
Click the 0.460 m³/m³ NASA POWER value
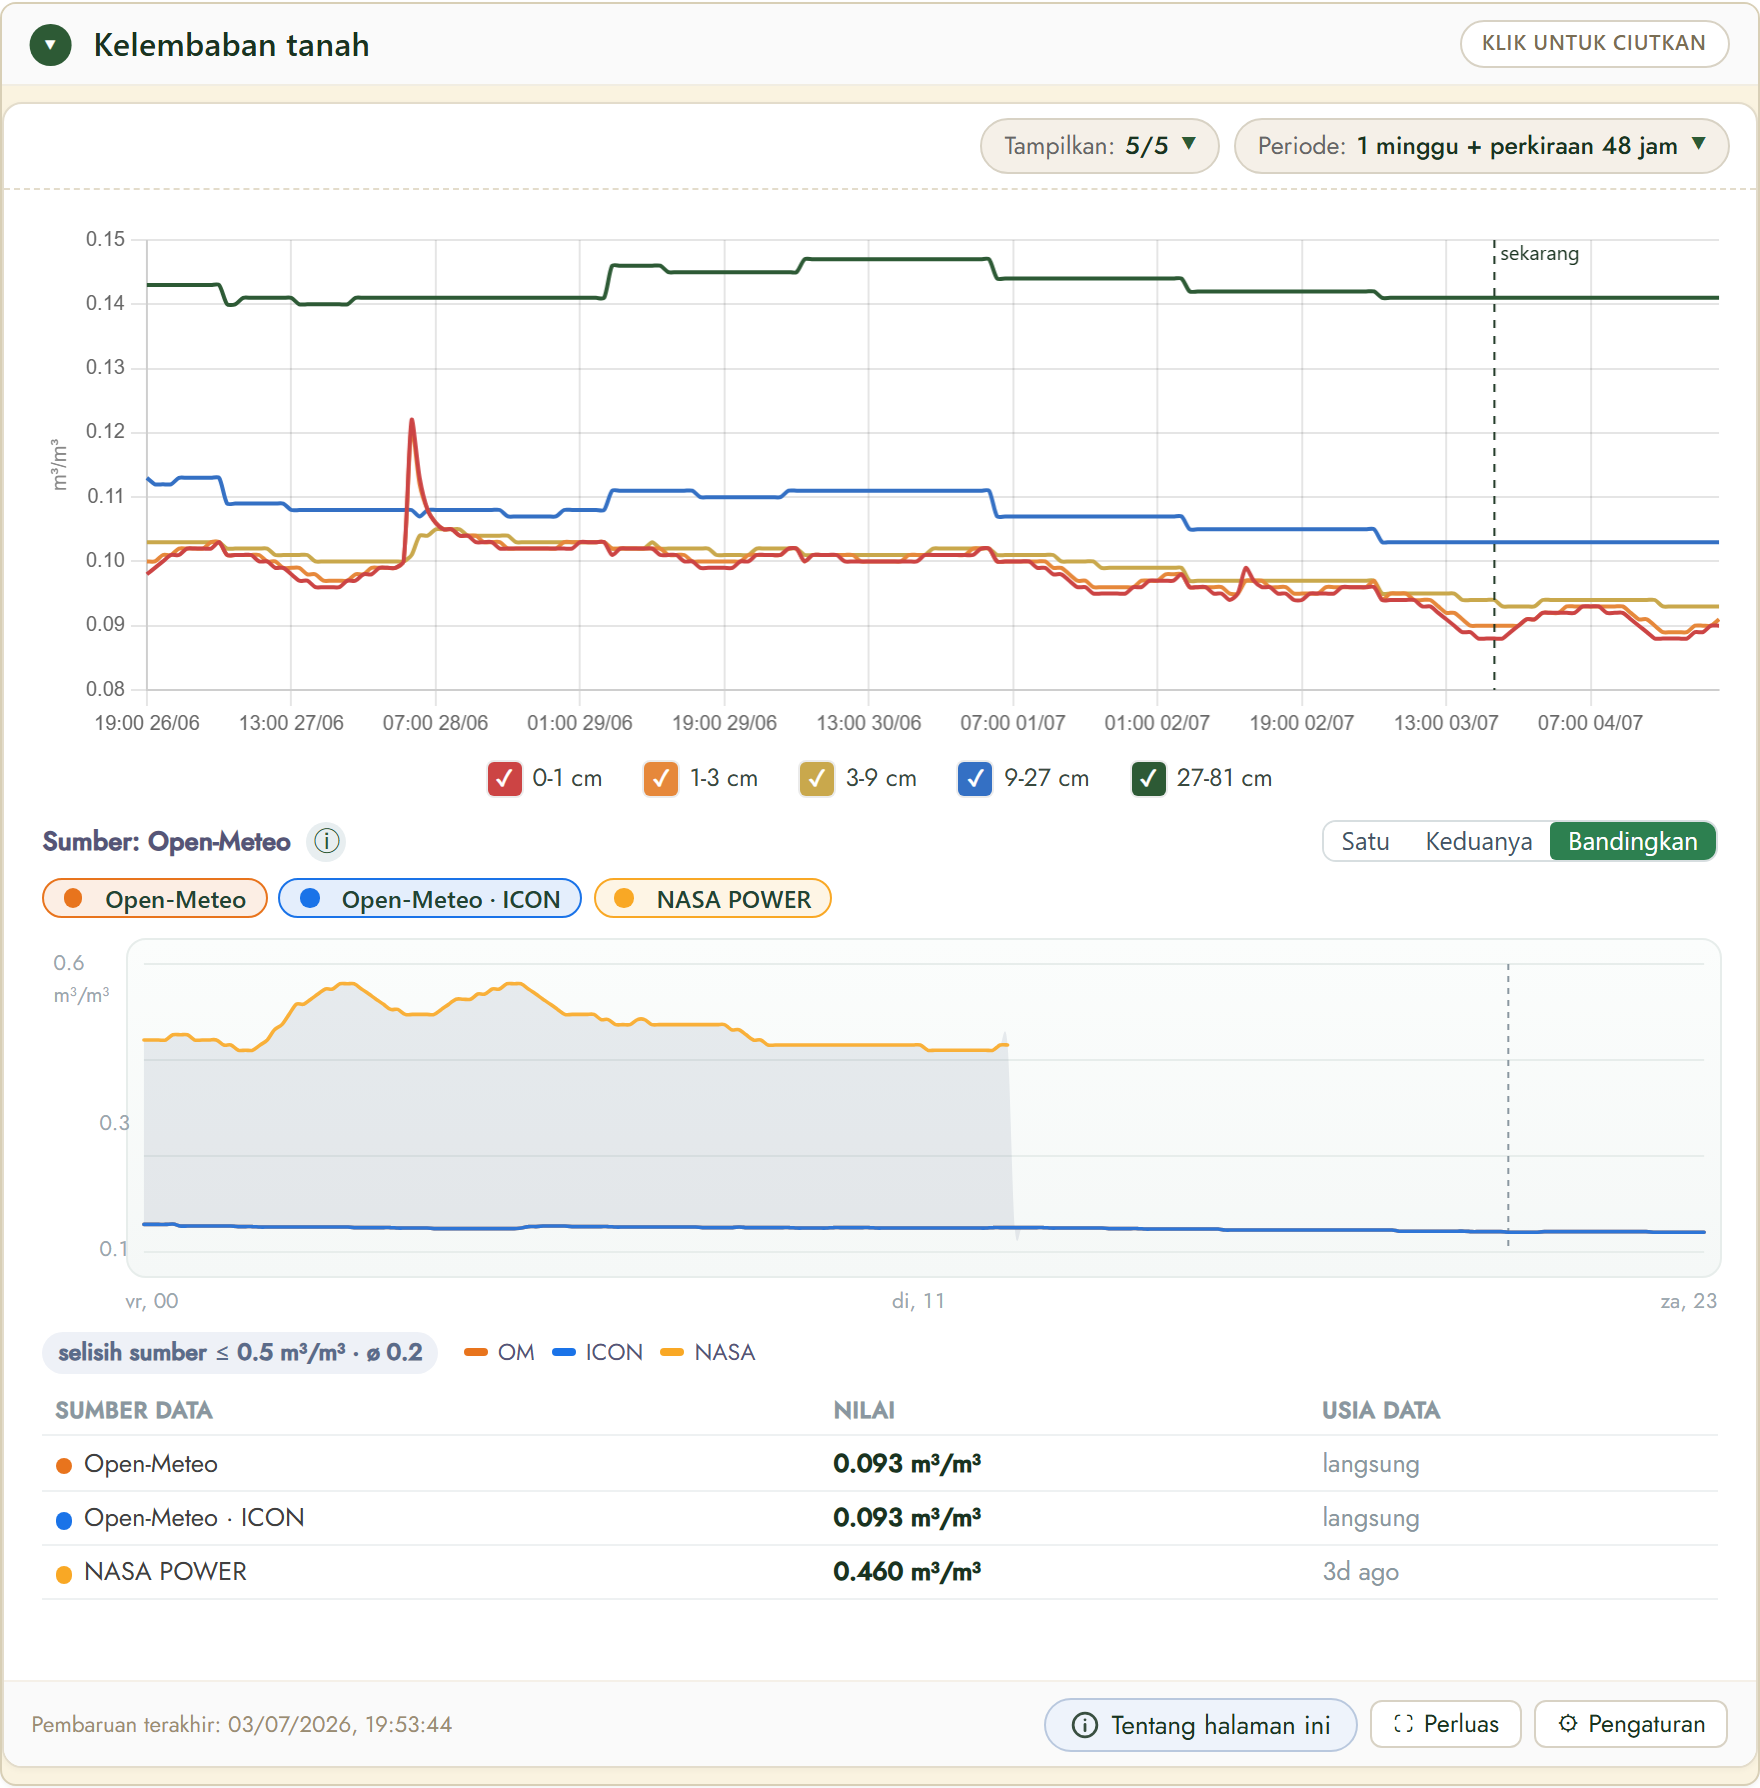click(907, 1572)
